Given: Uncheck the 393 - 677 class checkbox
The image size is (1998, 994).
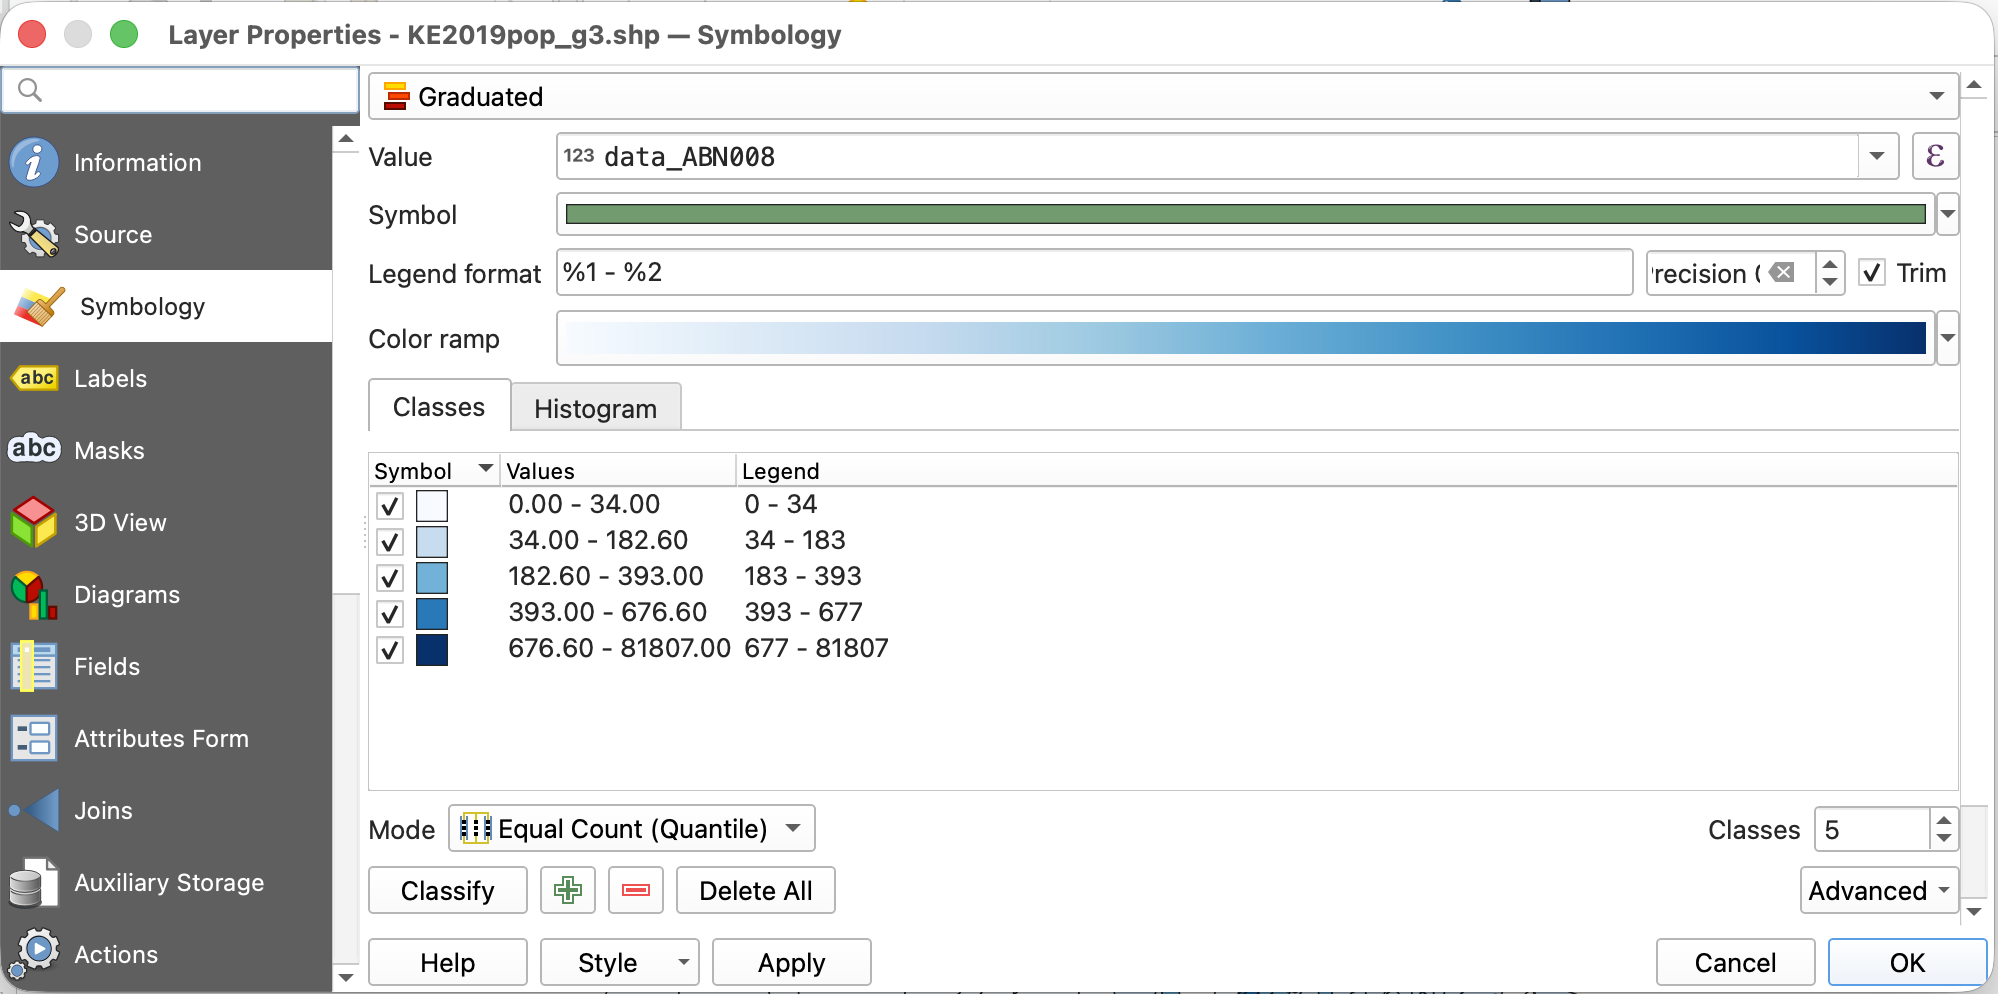Looking at the screenshot, I should point(389,614).
